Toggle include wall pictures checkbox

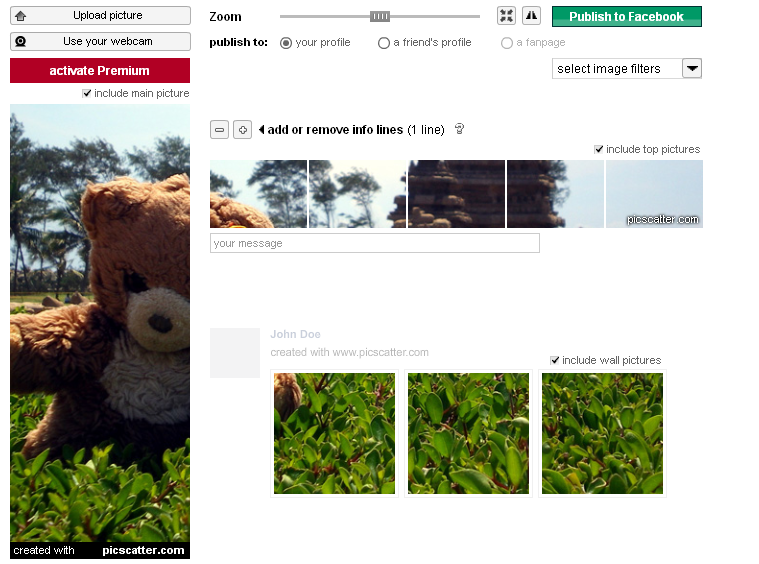tap(555, 360)
